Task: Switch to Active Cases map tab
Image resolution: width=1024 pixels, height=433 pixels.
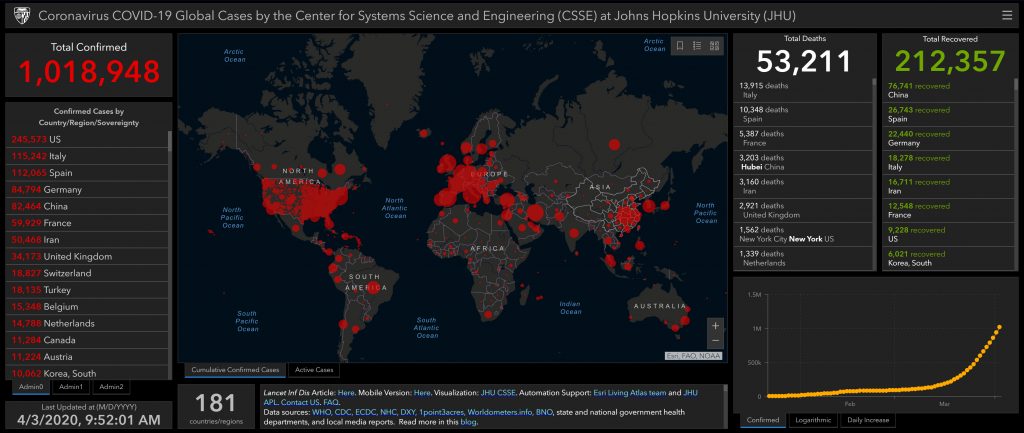Action: click(314, 370)
